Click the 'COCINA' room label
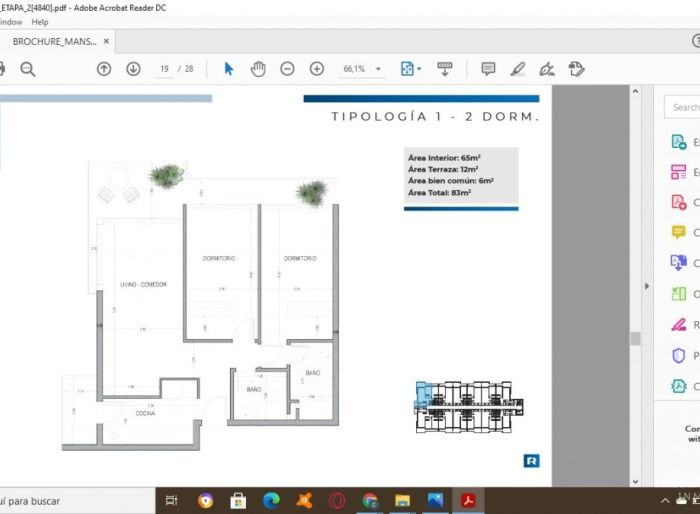The height and width of the screenshot is (514, 700). tap(146, 414)
